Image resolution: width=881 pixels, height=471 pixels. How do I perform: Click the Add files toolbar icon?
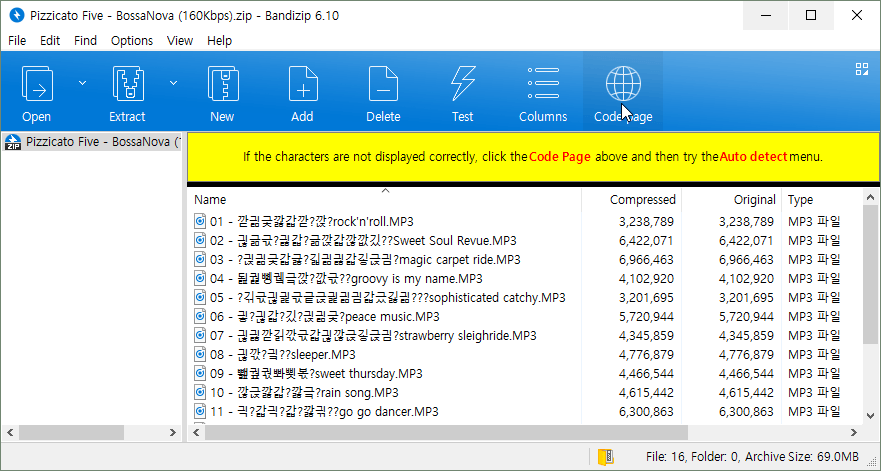click(x=302, y=85)
